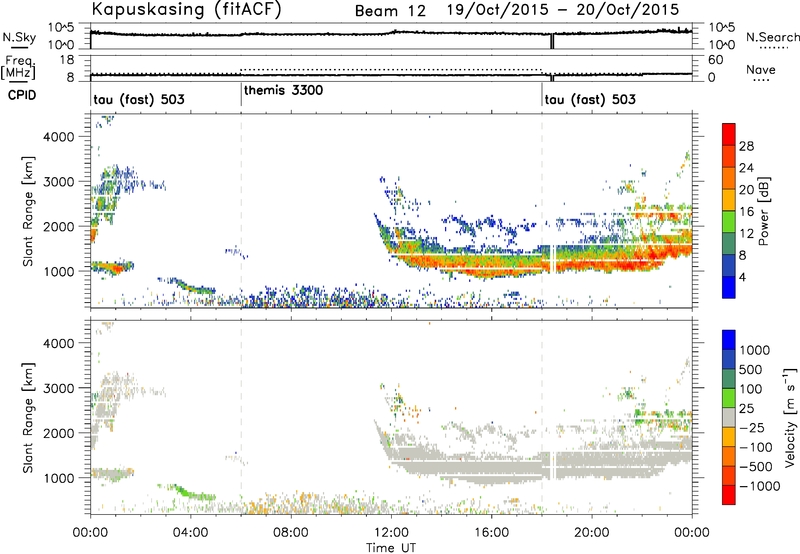Click the 'Freq. [MHz]' axis label
Screen dimensions: 800x554
coord(18,68)
